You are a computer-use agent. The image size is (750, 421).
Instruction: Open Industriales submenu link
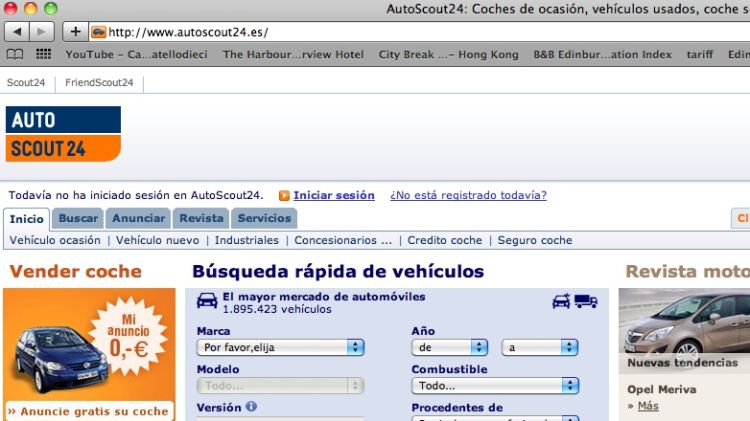tap(247, 240)
